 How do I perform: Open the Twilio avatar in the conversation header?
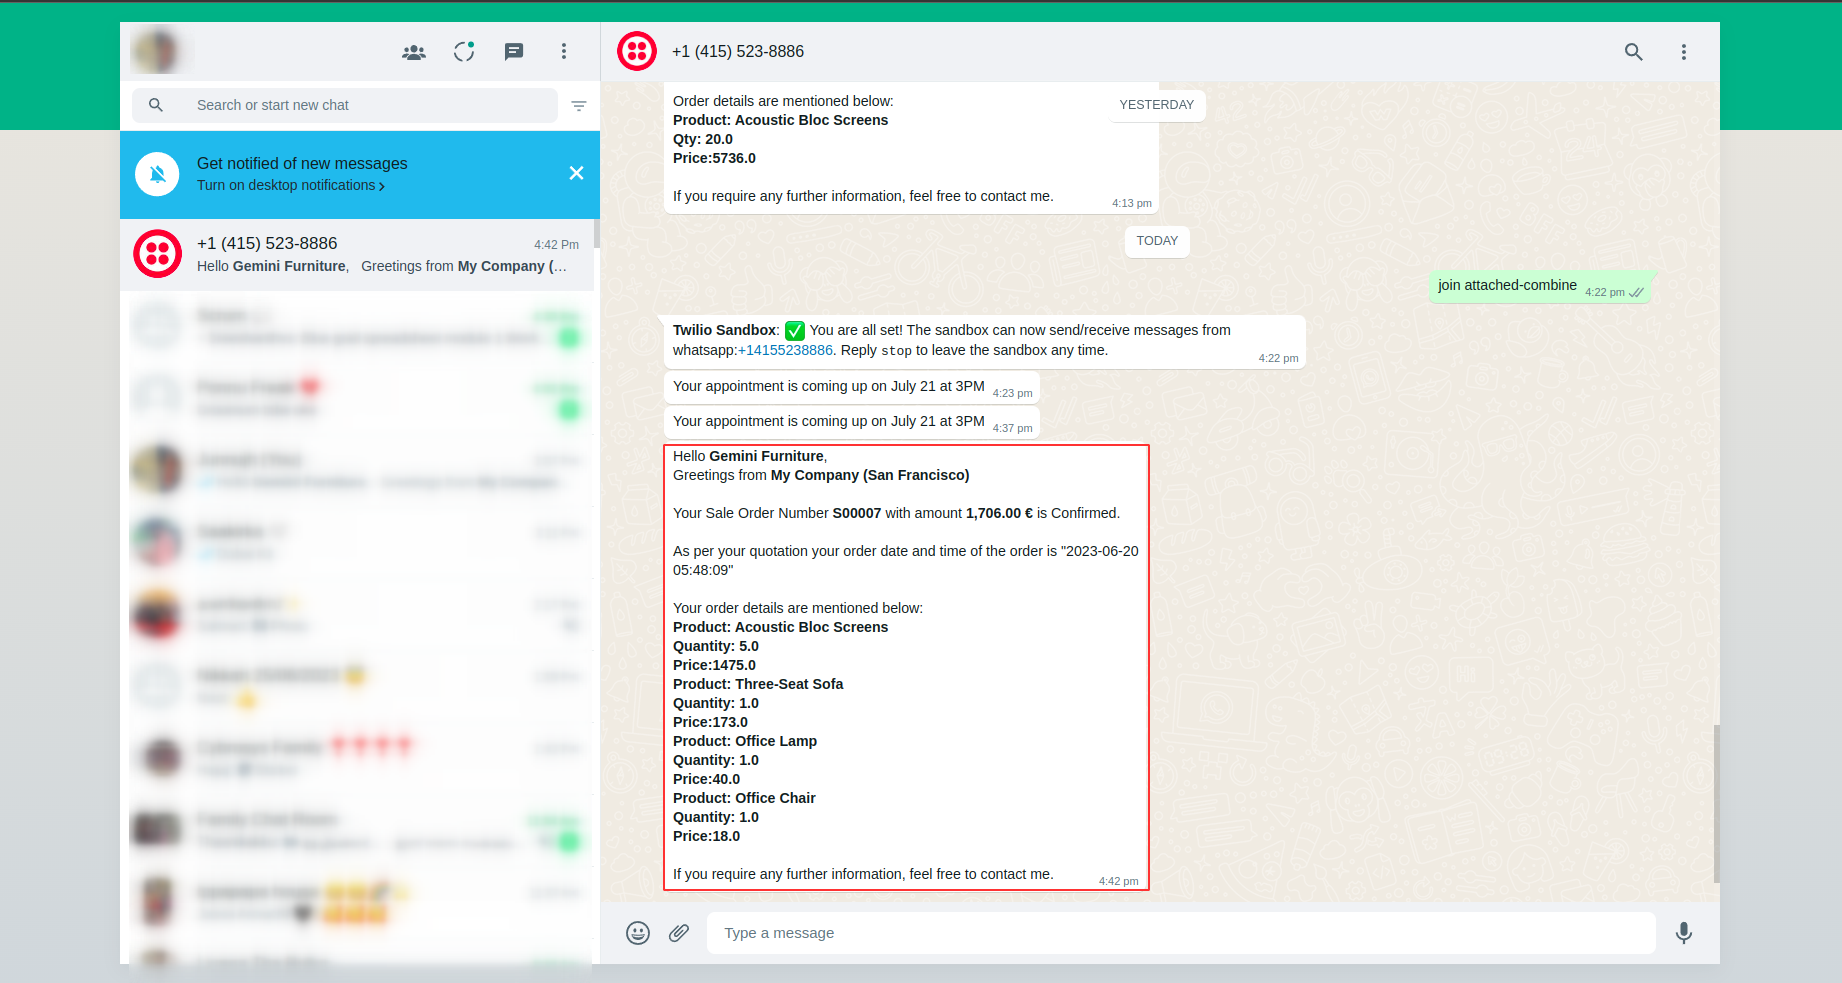(x=637, y=51)
